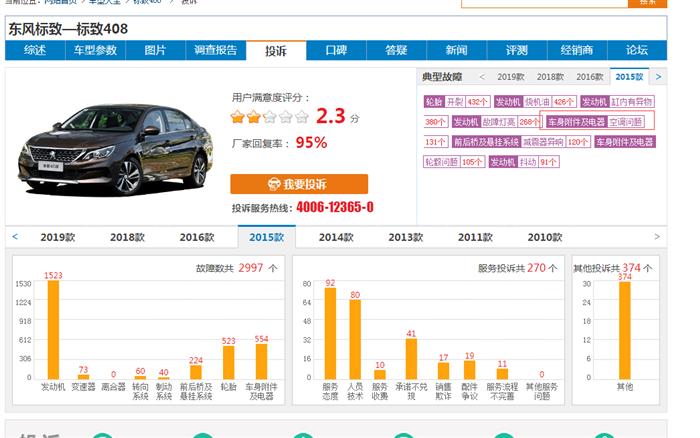Click the 前后桥及悬挂系统 bar showing 224
The height and width of the screenshot is (438, 700).
[x=196, y=372]
